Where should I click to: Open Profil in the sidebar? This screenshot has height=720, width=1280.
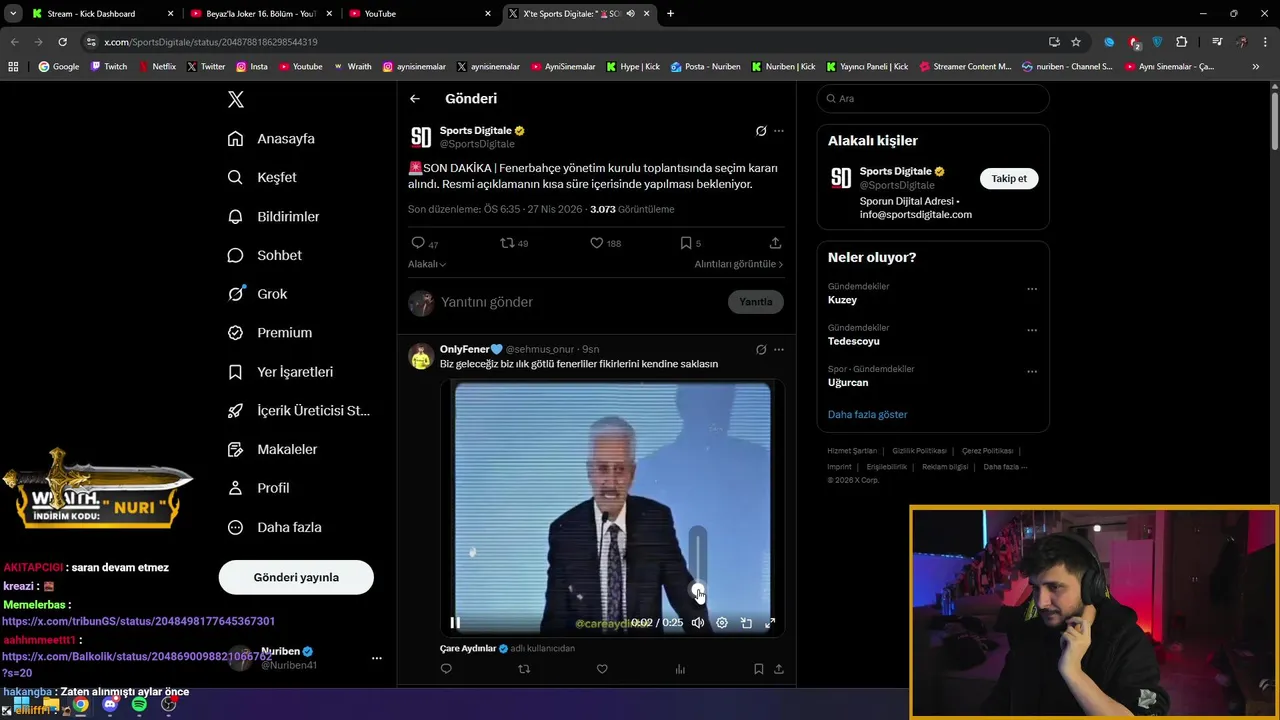(258, 488)
